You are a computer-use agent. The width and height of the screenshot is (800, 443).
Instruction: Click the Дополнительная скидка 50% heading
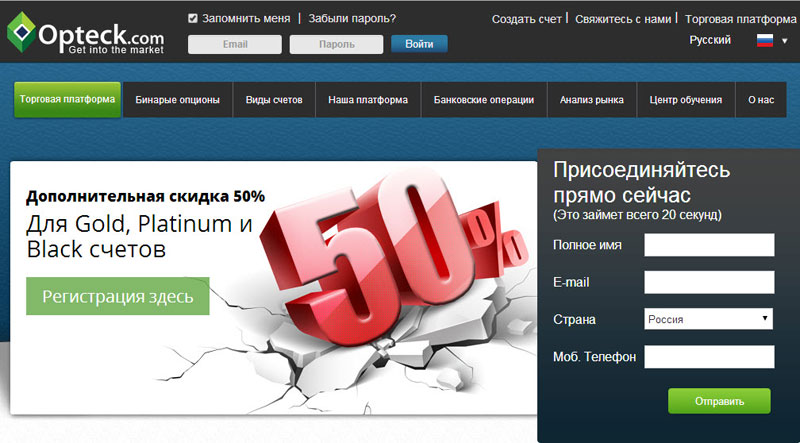(x=145, y=196)
